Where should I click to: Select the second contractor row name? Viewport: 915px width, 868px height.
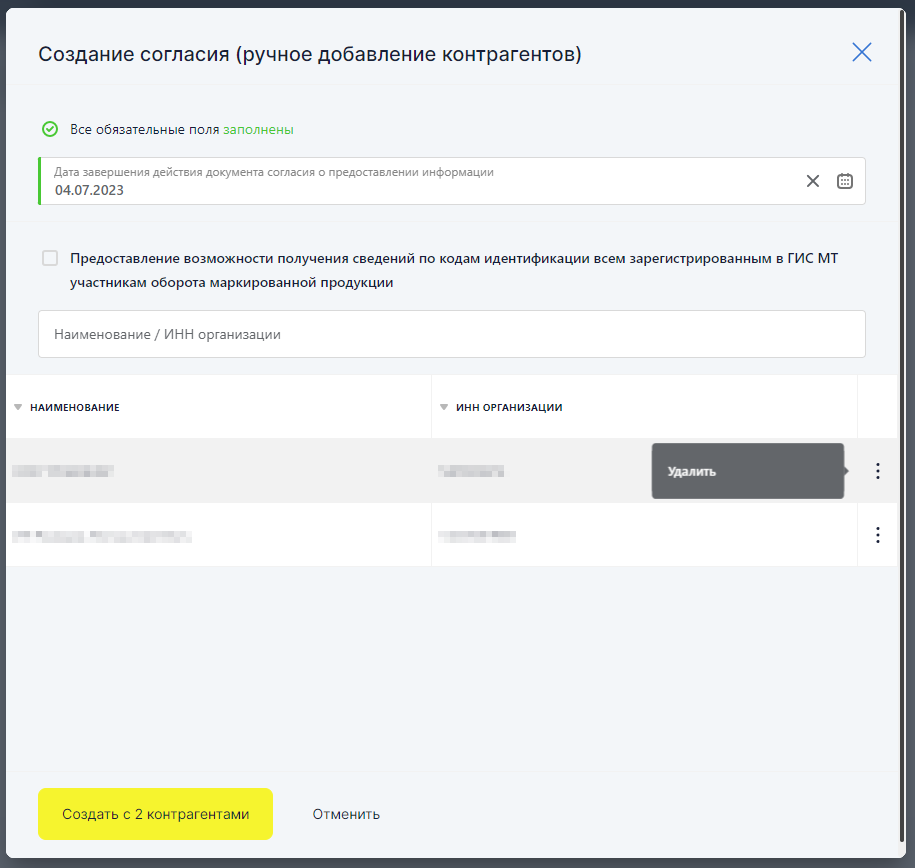(102, 535)
